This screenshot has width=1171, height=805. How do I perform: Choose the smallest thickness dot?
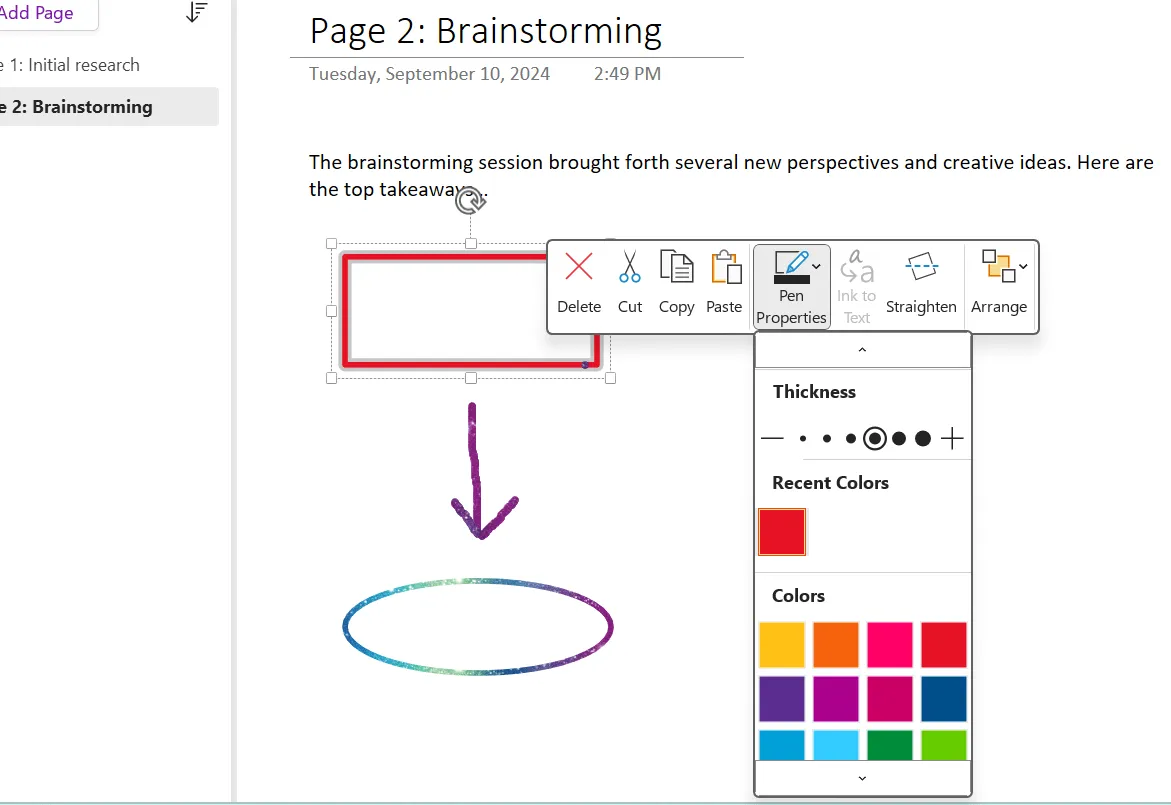pos(803,438)
